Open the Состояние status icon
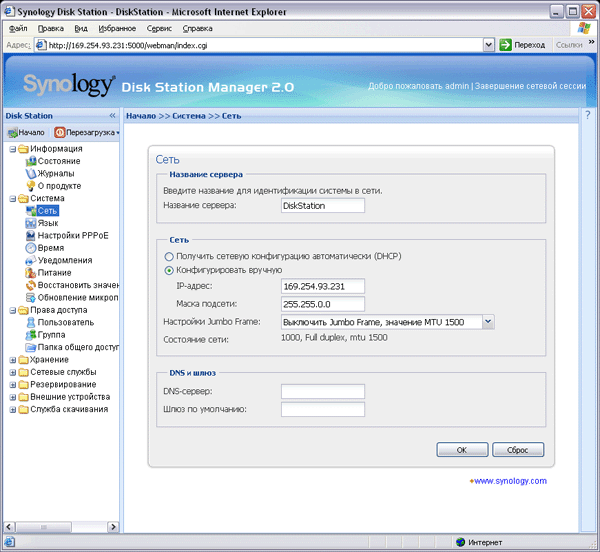600x552 pixels. point(31,161)
